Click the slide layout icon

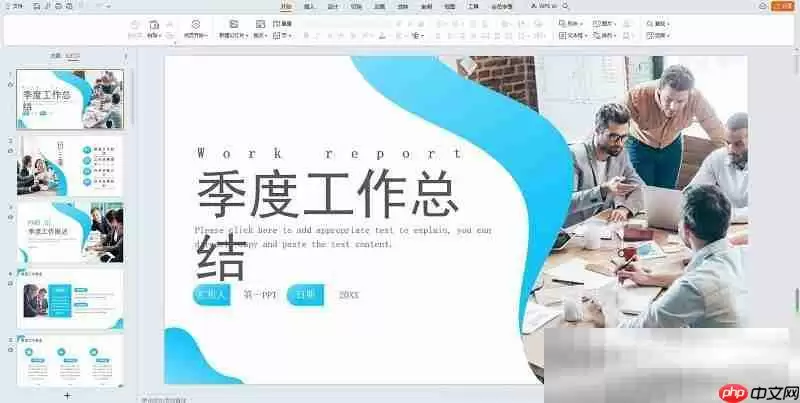(260, 24)
